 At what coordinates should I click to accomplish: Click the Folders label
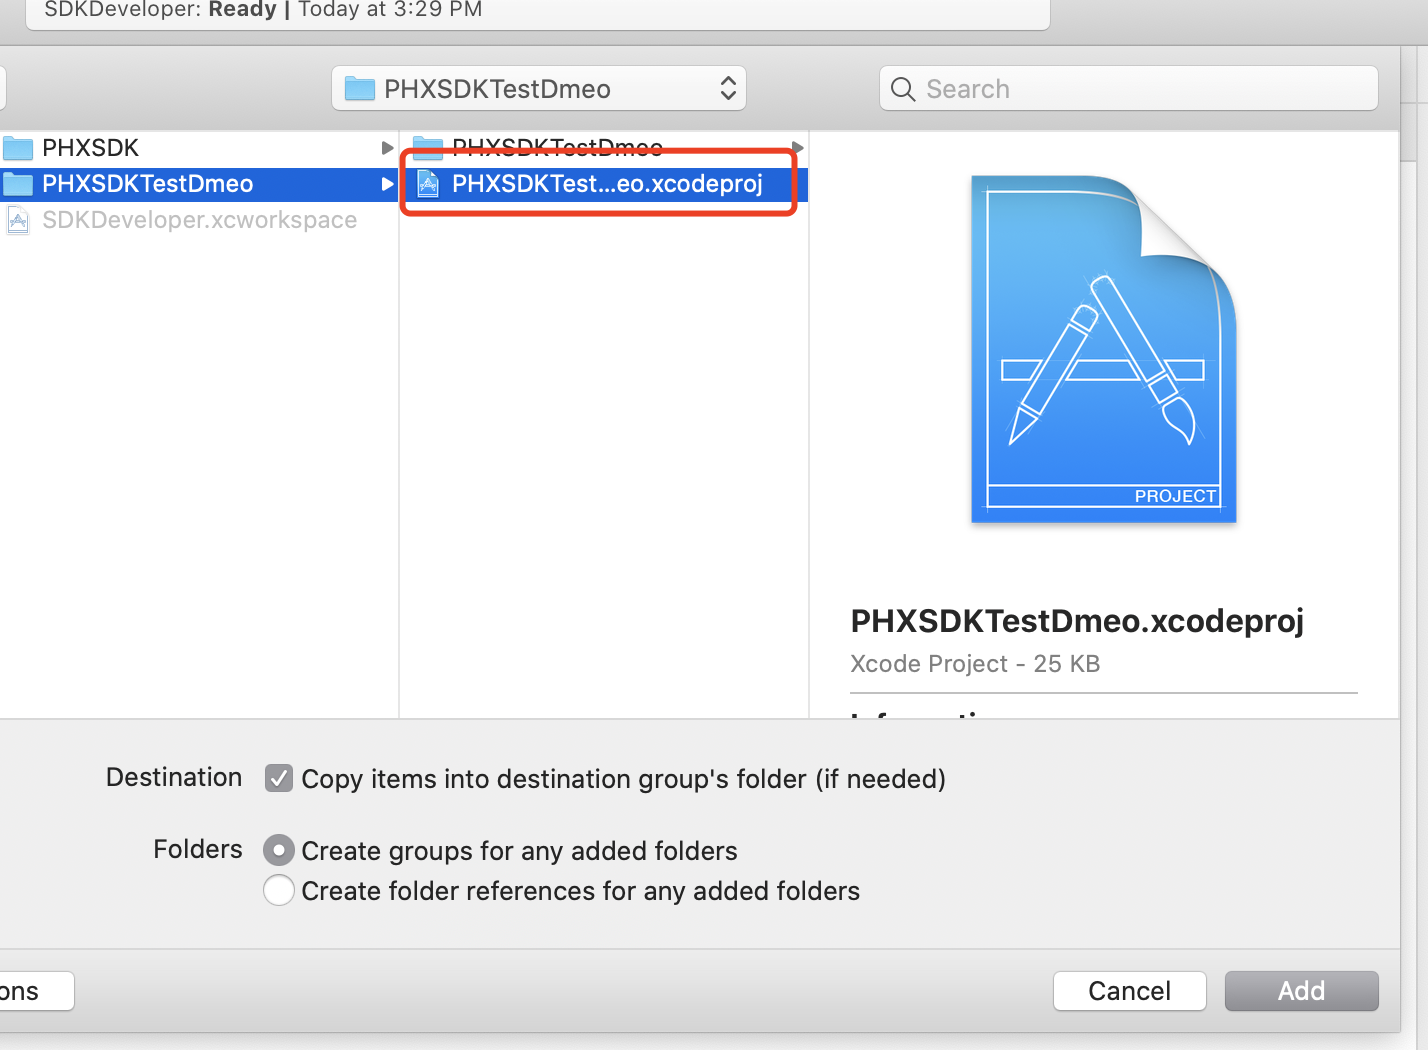coord(198,849)
